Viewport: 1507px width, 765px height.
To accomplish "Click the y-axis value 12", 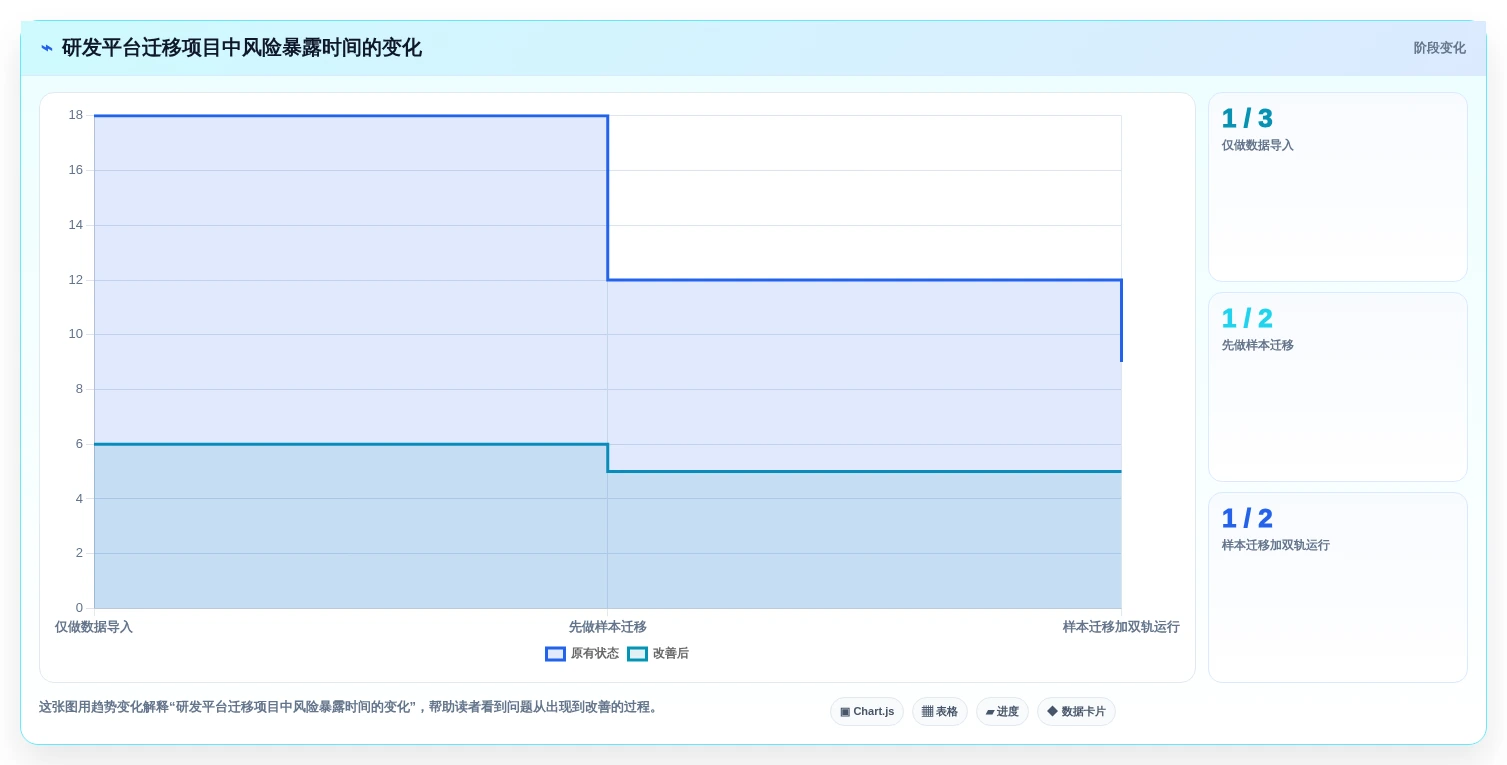I will point(76,279).
